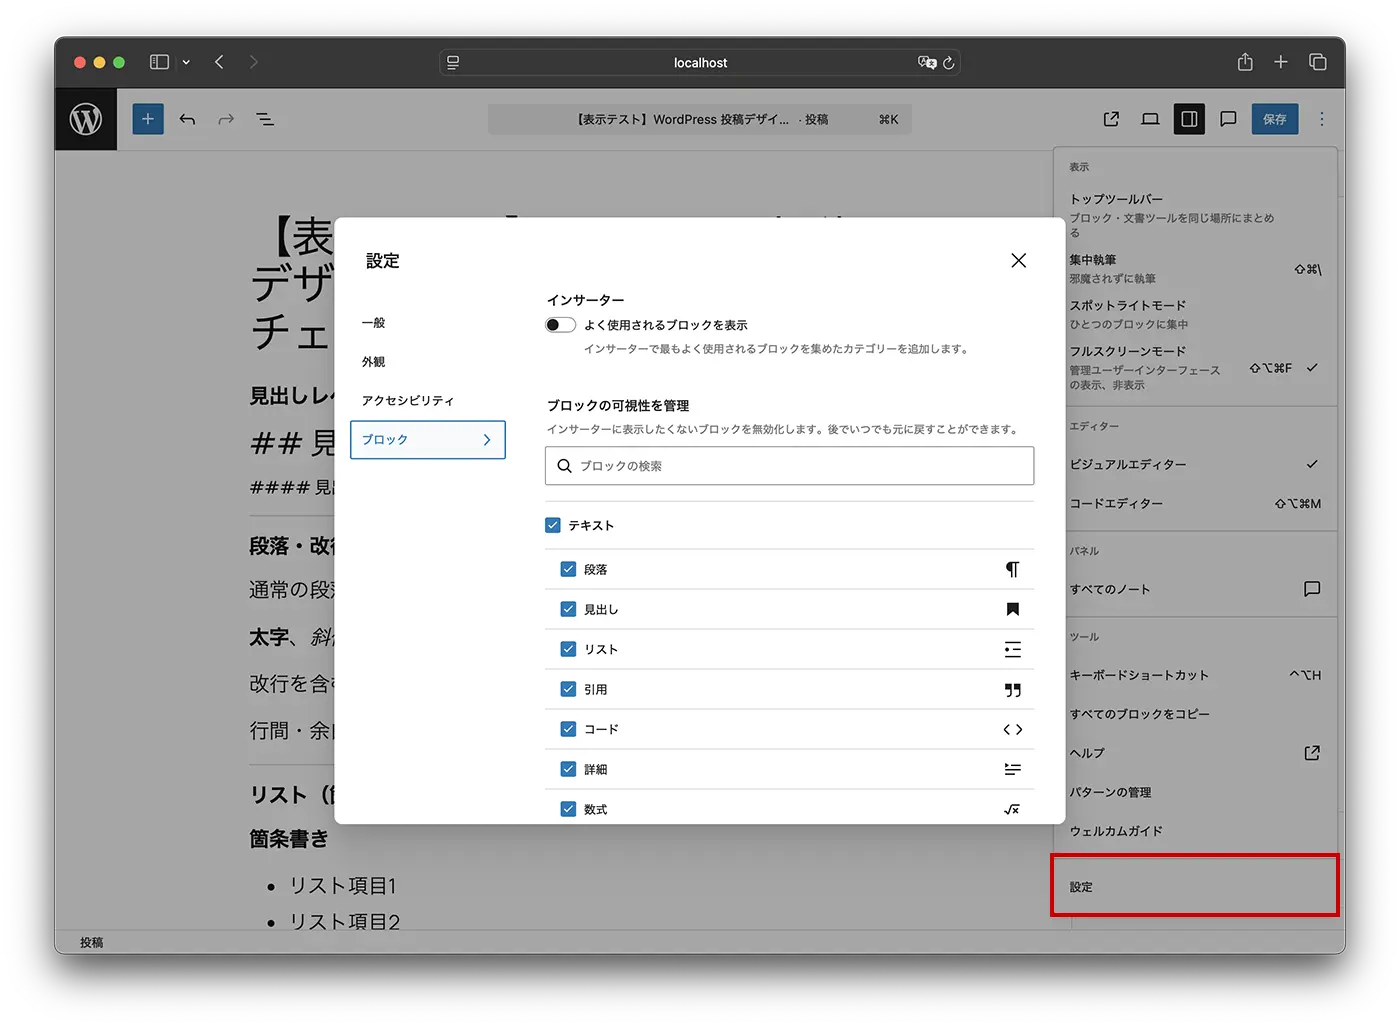Screen dimensions: 1400x1026
Task: Click the ブロックの検索 search field
Action: [x=789, y=465]
